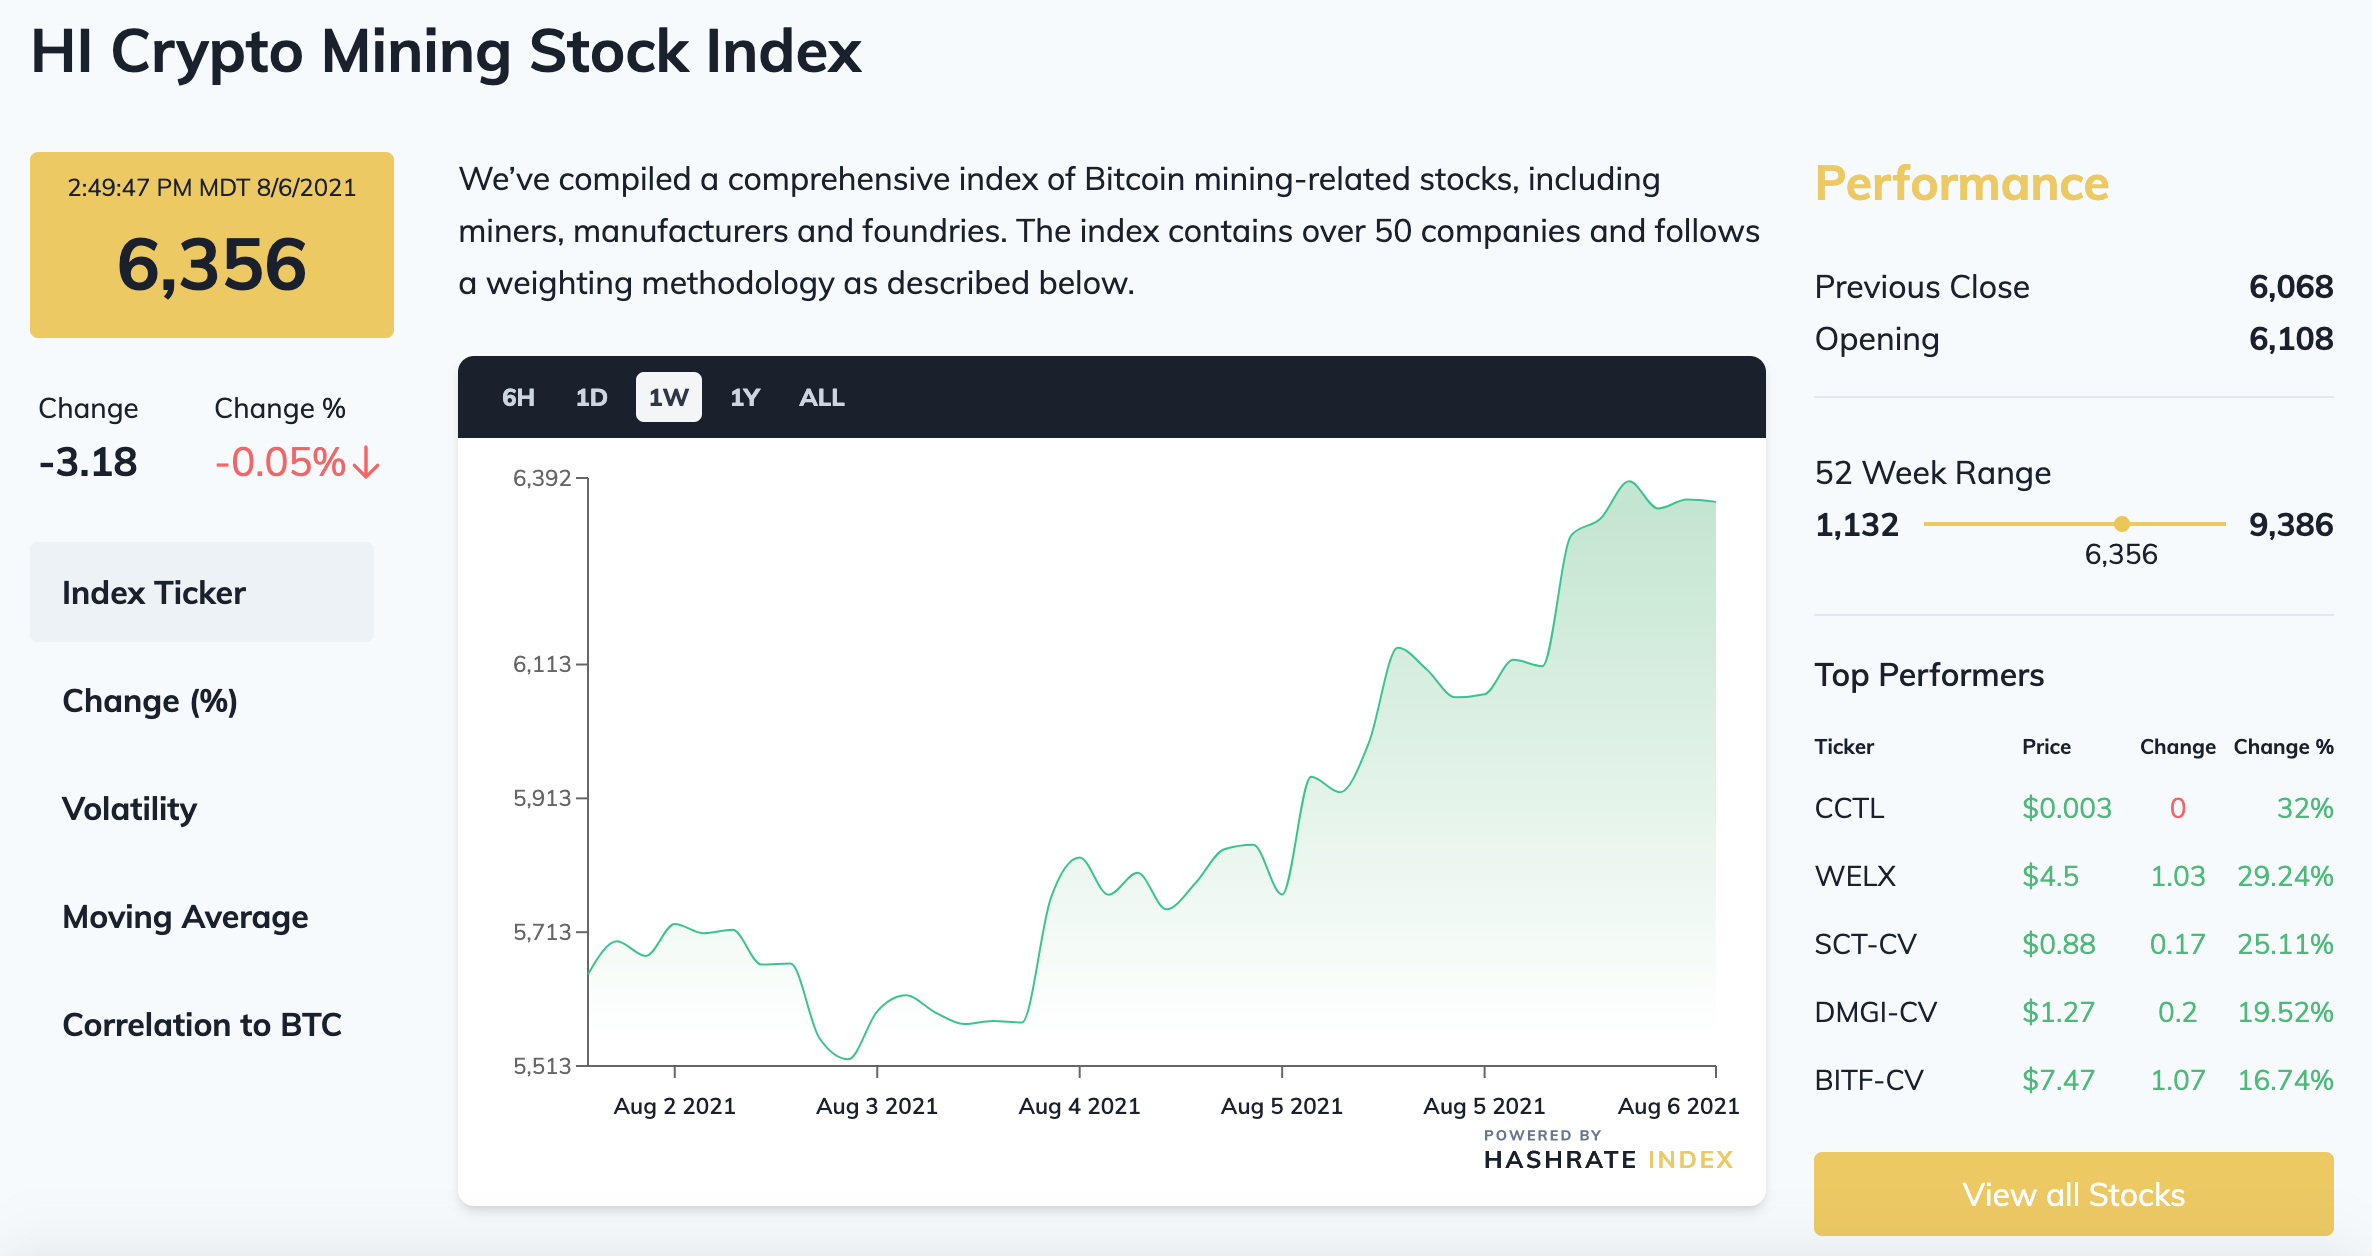Image resolution: width=2372 pixels, height=1256 pixels.
Task: Click the WELX ticker row
Action: pyautogui.click(x=2073, y=876)
